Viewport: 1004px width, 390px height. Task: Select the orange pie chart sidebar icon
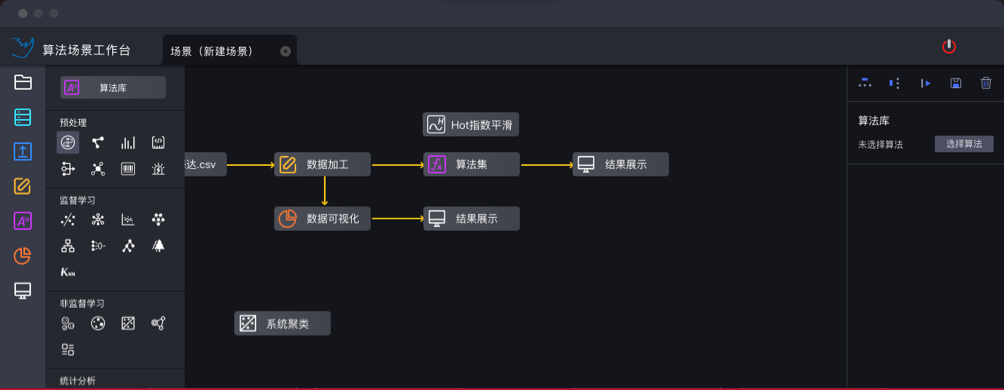(23, 256)
